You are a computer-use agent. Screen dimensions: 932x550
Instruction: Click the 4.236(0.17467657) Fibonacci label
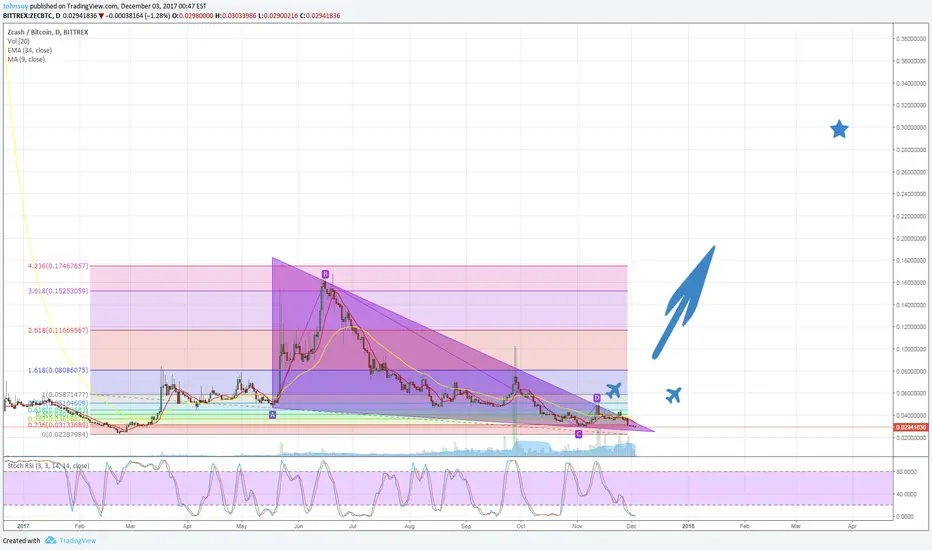coord(58,266)
